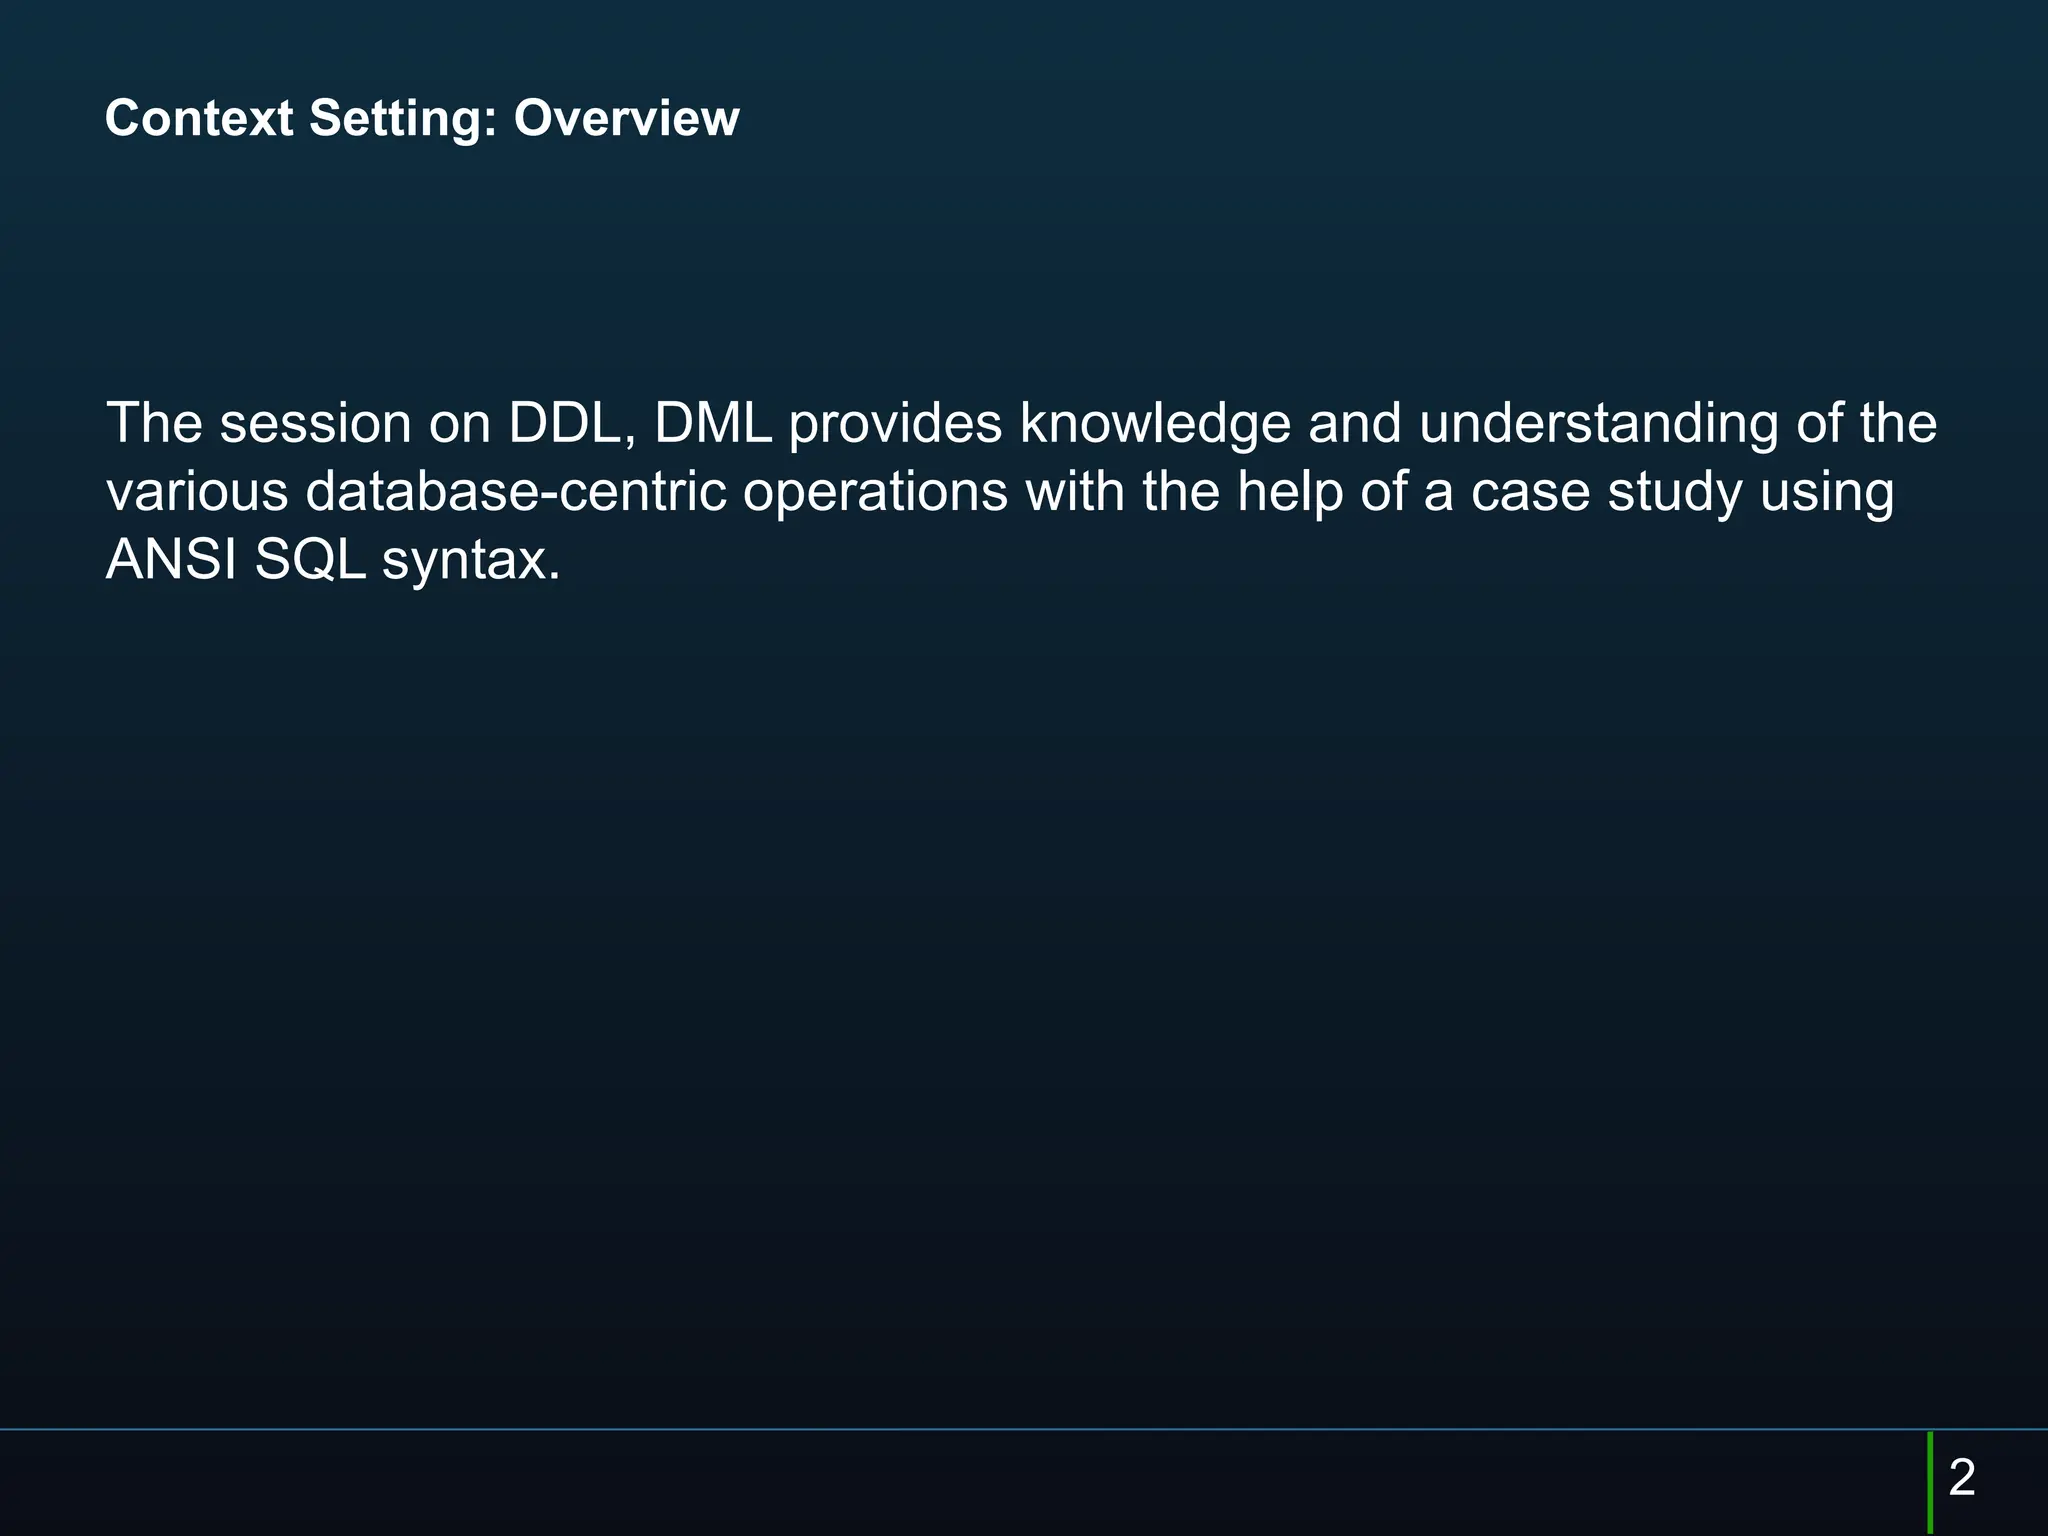Click the green vertical bar beside page number
The image size is (2048, 1536).
pos(1930,1483)
